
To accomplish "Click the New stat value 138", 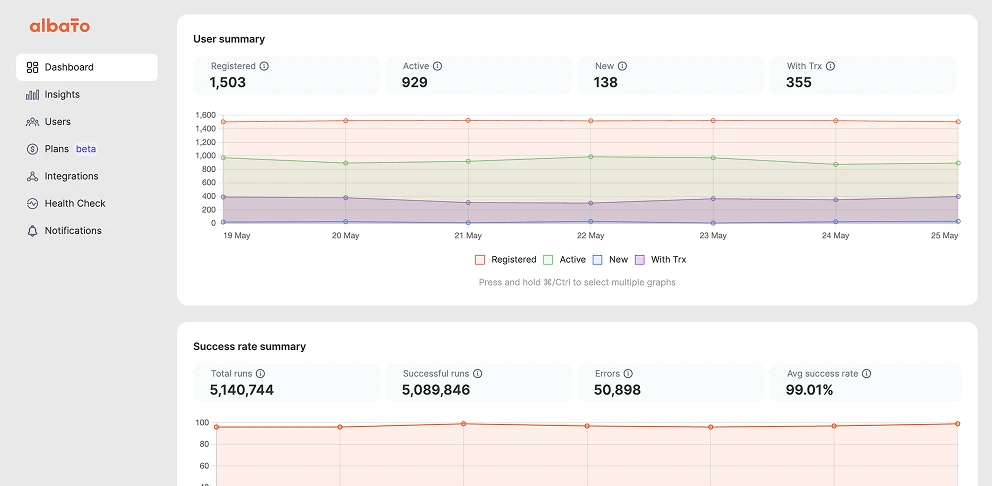I will click(605, 82).
